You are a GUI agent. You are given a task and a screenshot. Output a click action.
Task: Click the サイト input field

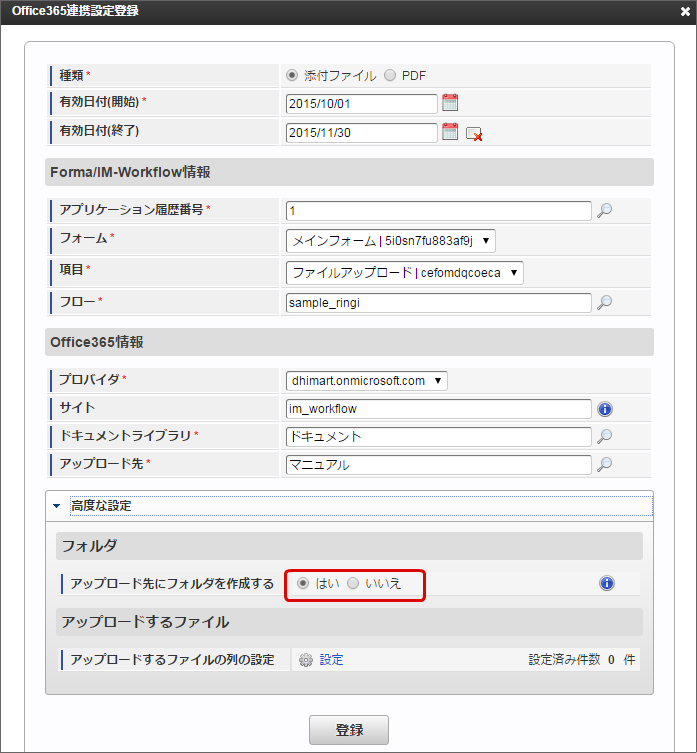[x=438, y=409]
